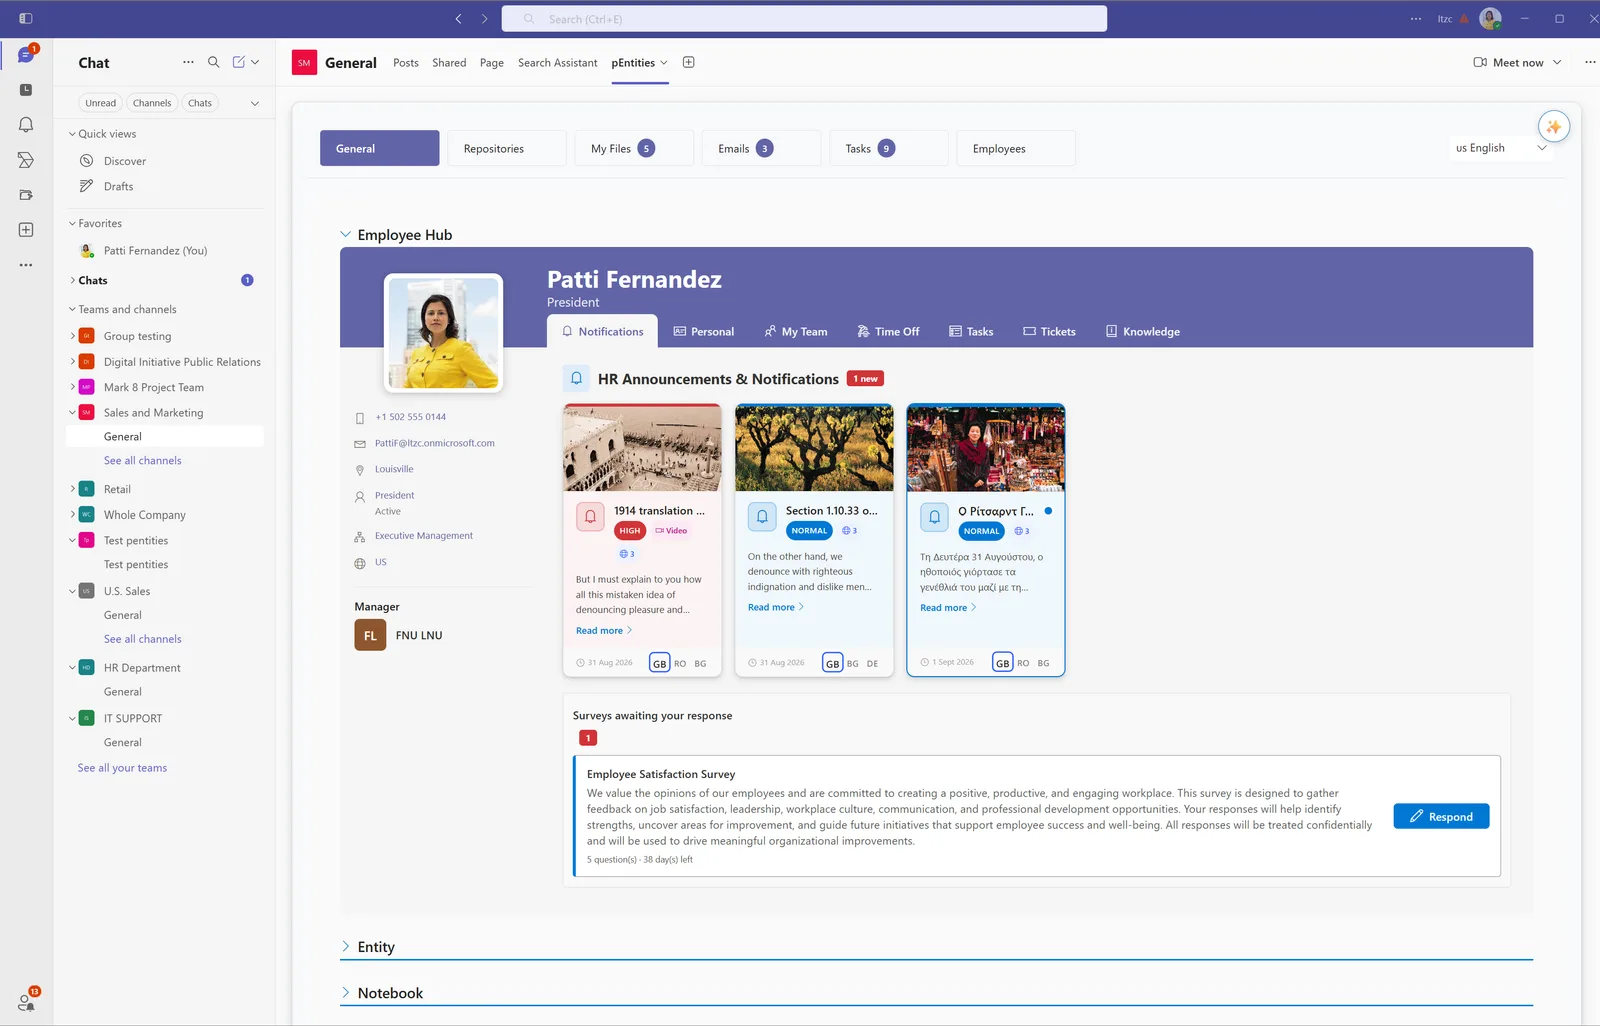Go back with the left navigation arrow
This screenshot has height=1026, width=1600.
click(458, 19)
